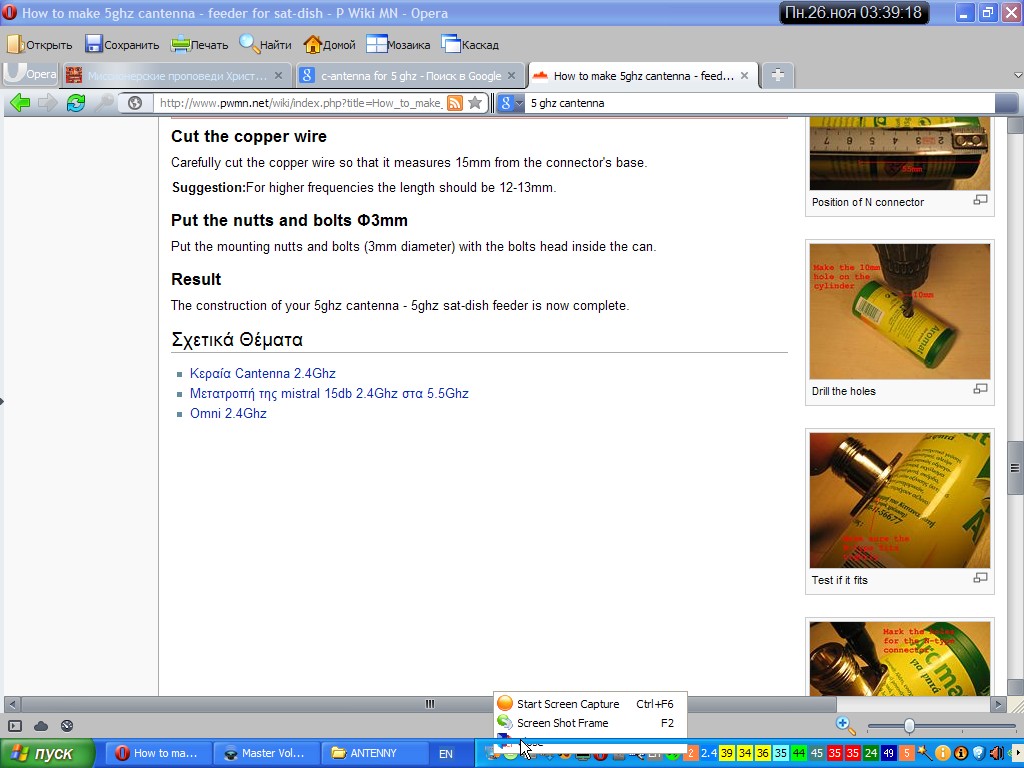1024x768 pixels.
Task: Close the How to make 5ghz cantenna tab
Action: coord(744,76)
